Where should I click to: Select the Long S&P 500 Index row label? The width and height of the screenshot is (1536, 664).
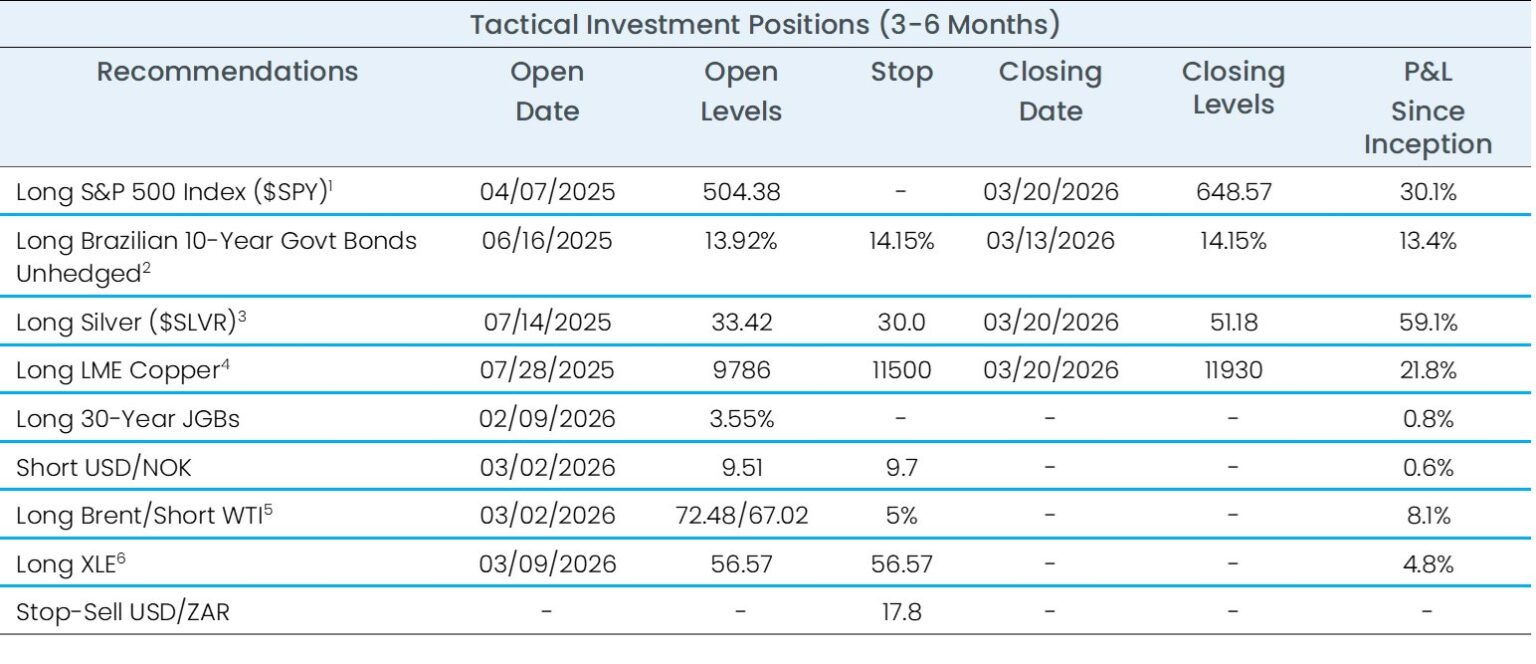tap(170, 192)
